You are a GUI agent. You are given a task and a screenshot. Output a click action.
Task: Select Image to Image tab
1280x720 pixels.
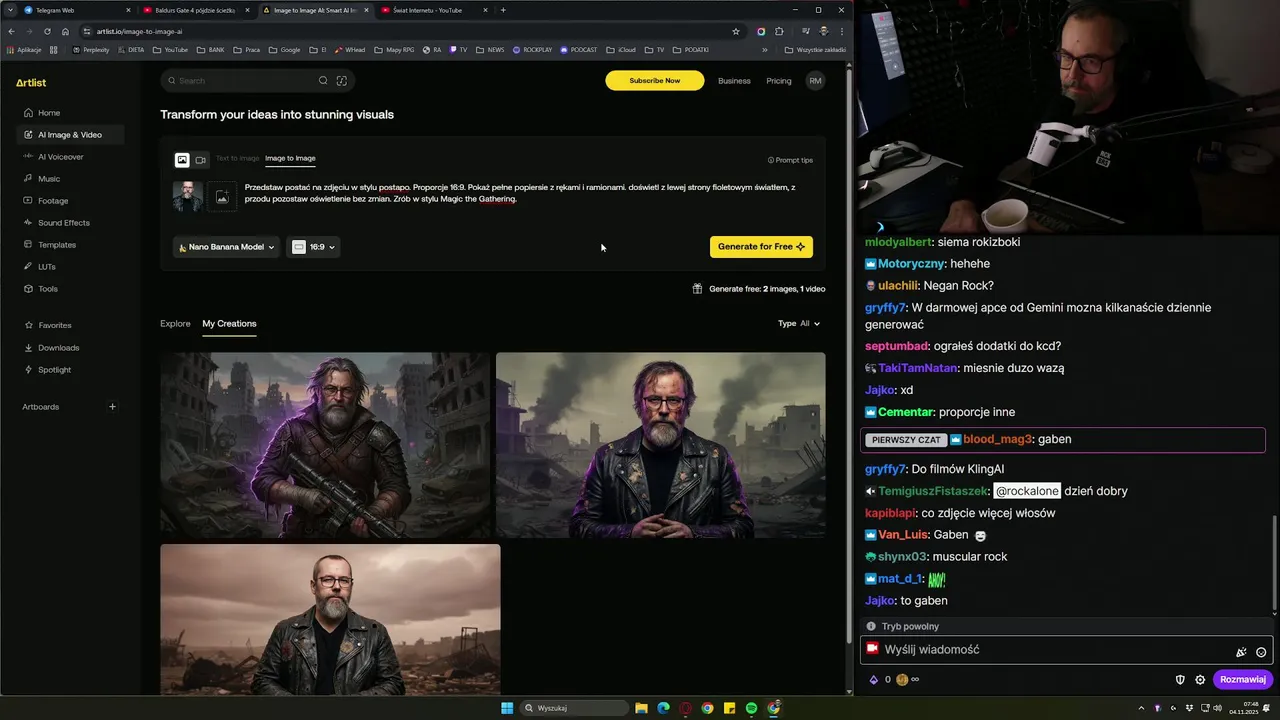click(290, 158)
